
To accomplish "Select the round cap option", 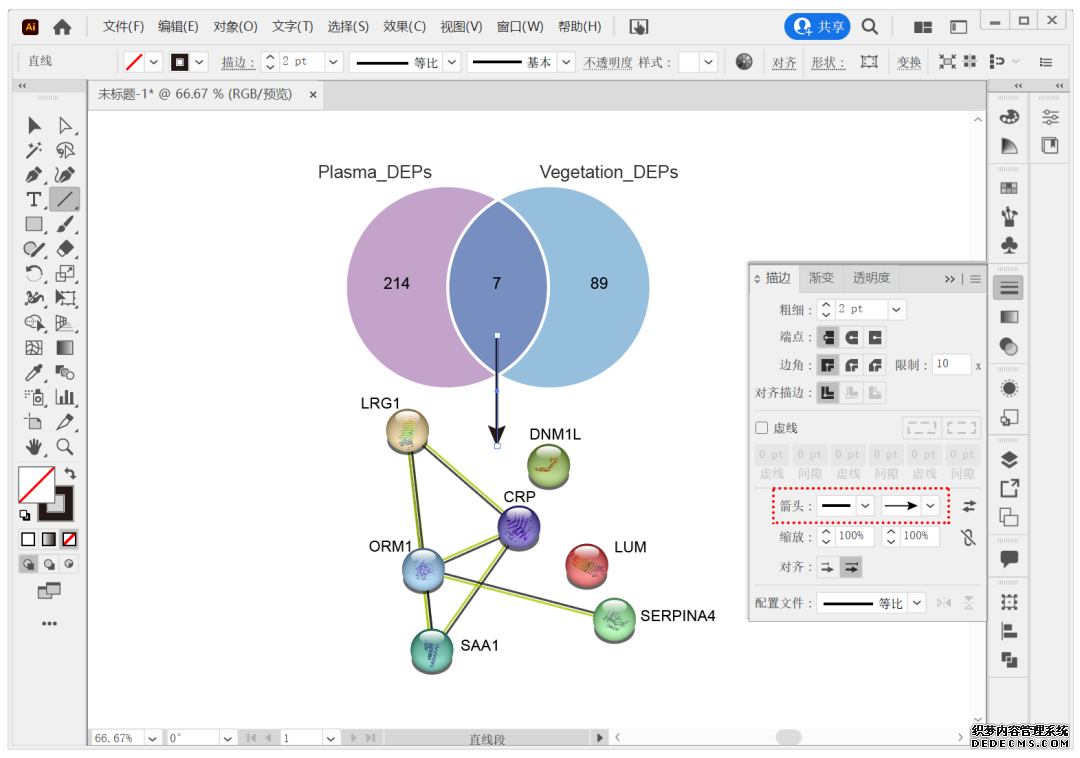I will (852, 338).
